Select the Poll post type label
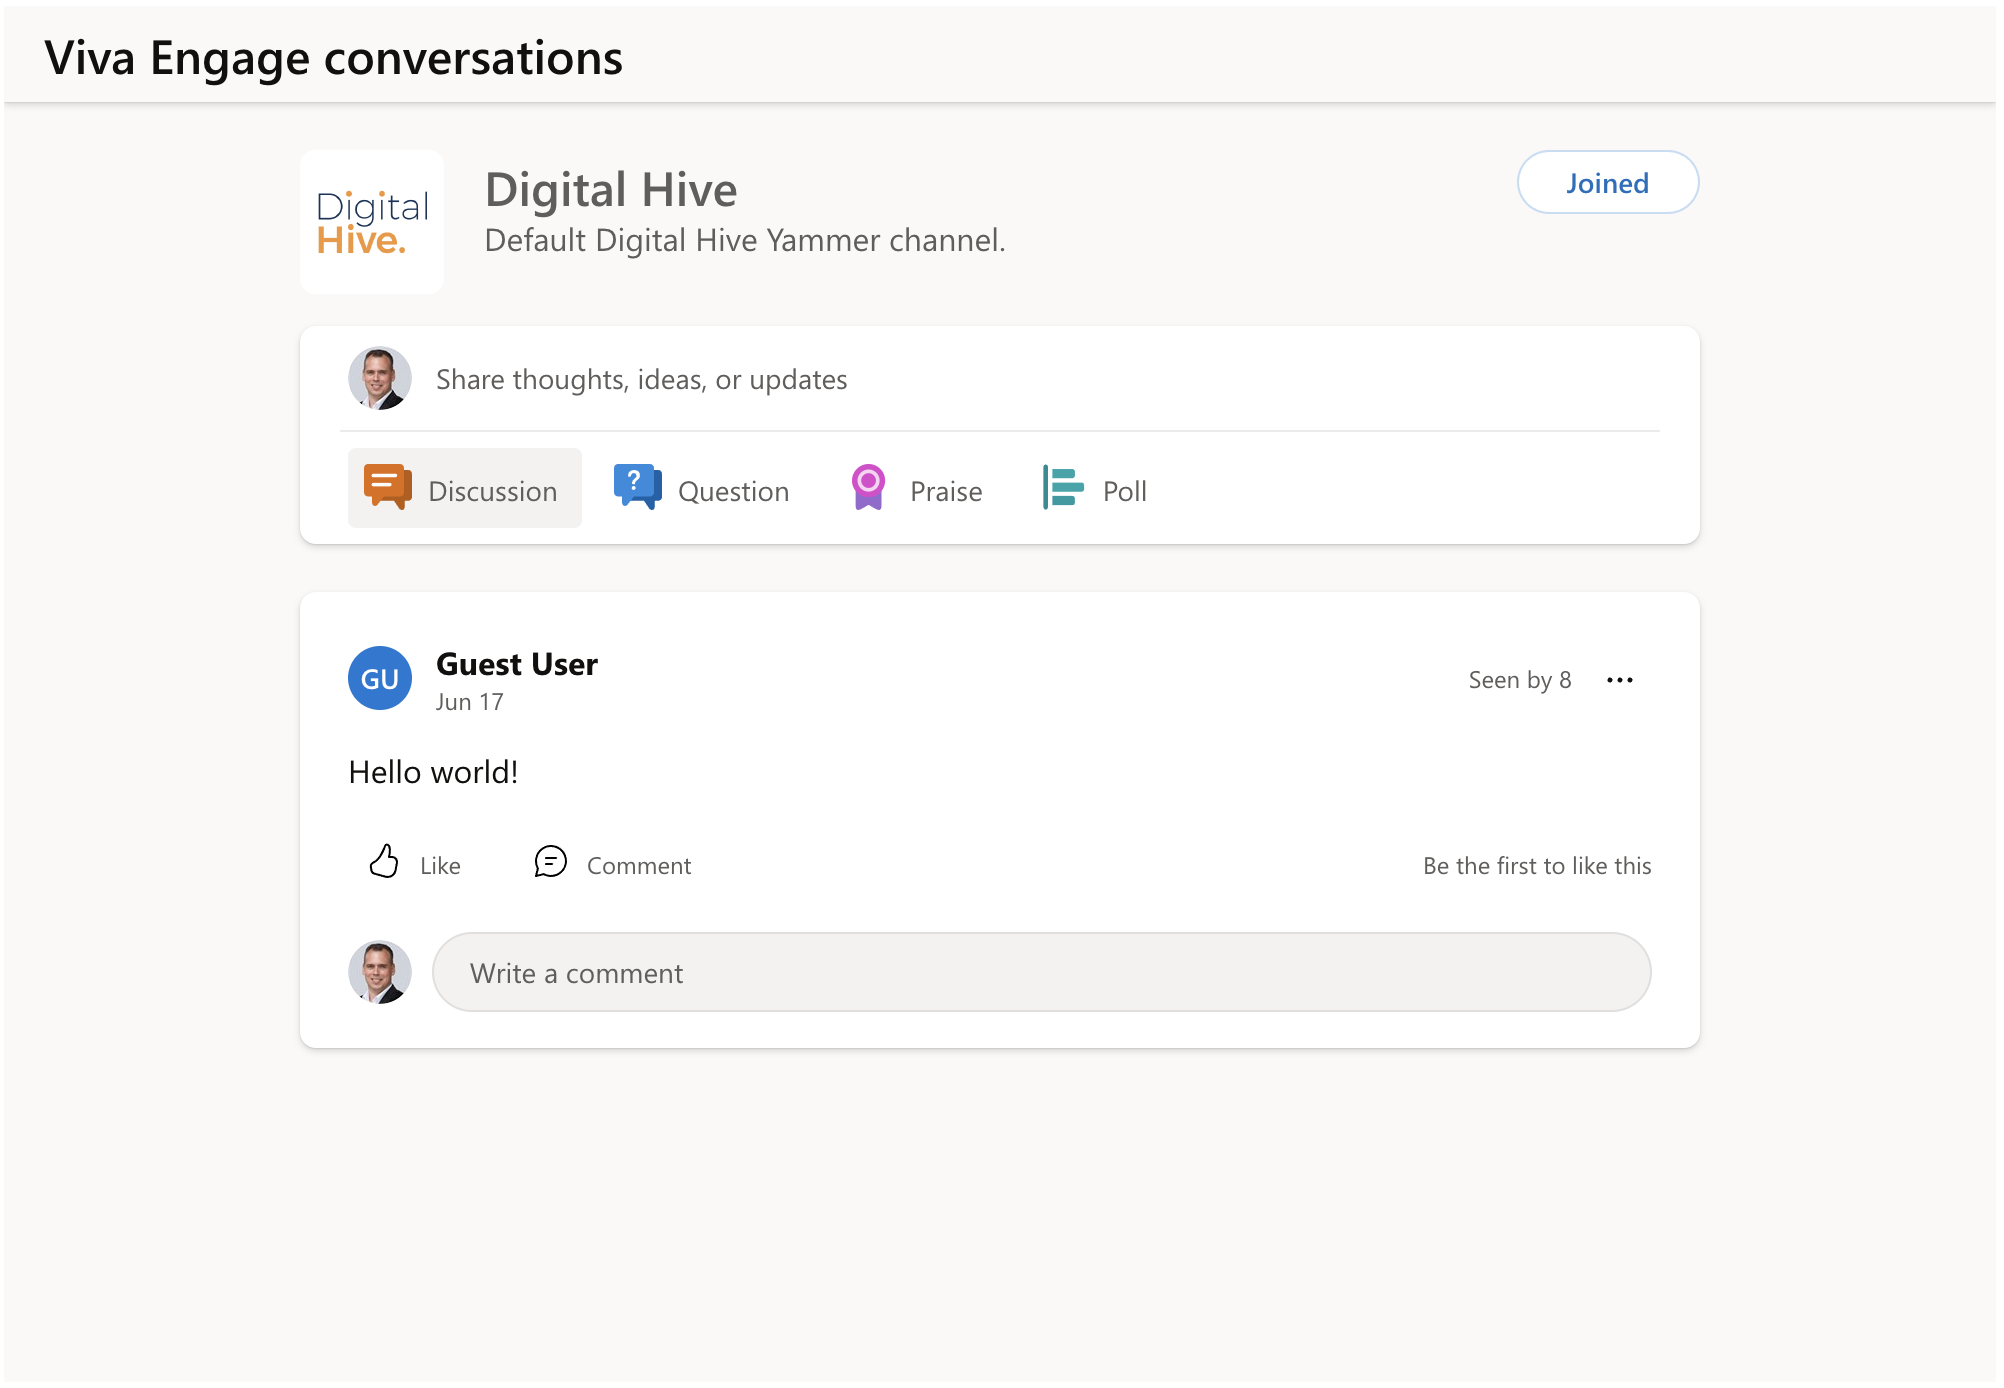Viewport: 2004px width, 1388px height. tap(1124, 491)
